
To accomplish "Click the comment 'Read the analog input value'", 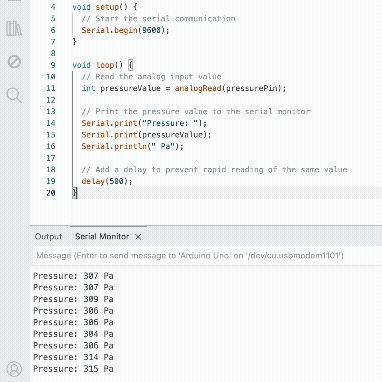I will click(151, 77).
